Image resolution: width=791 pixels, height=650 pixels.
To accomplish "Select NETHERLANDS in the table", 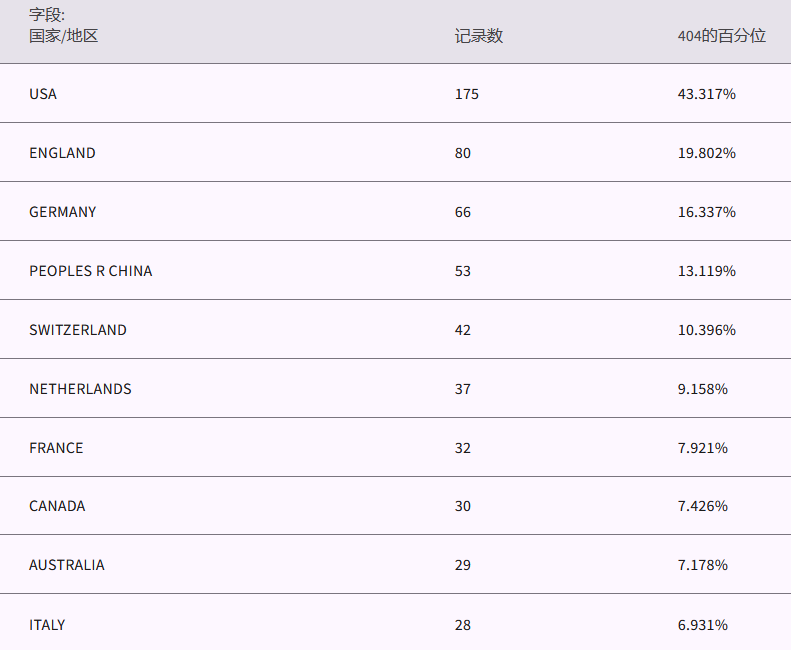I will point(80,389).
